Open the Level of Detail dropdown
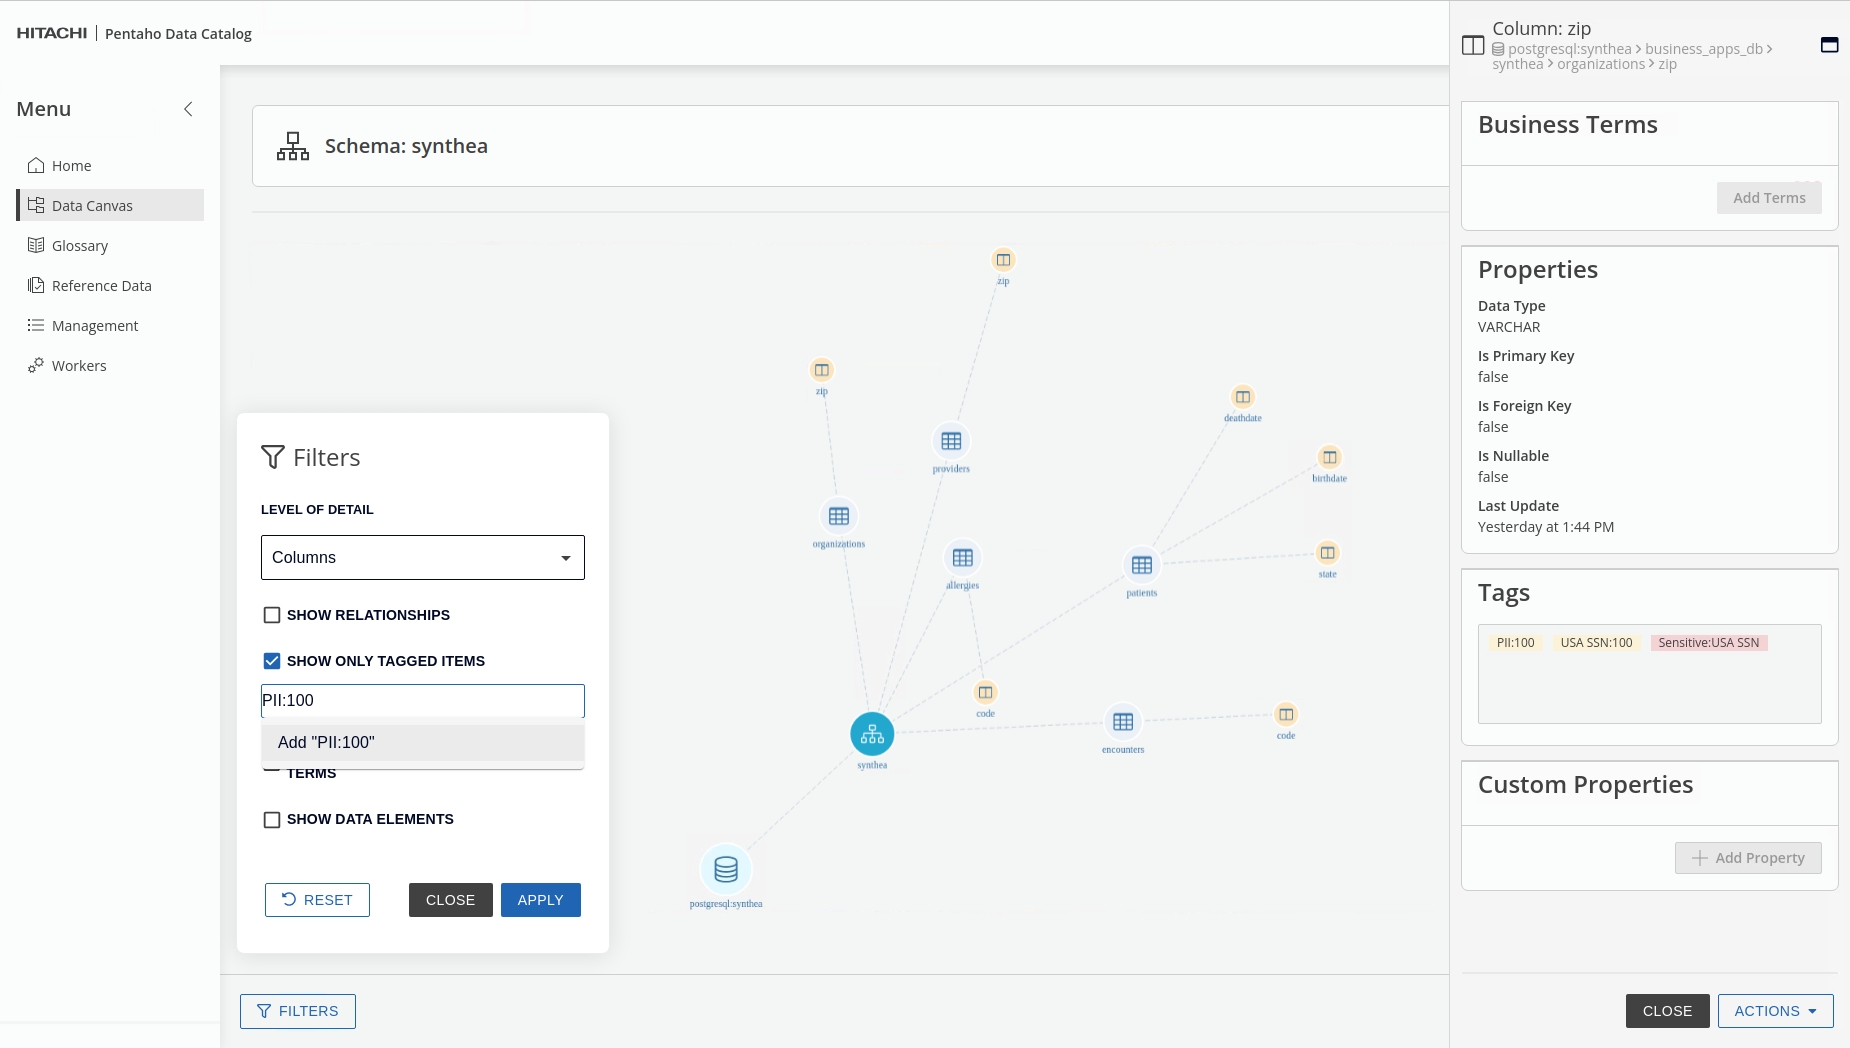The height and width of the screenshot is (1048, 1850). (x=422, y=558)
